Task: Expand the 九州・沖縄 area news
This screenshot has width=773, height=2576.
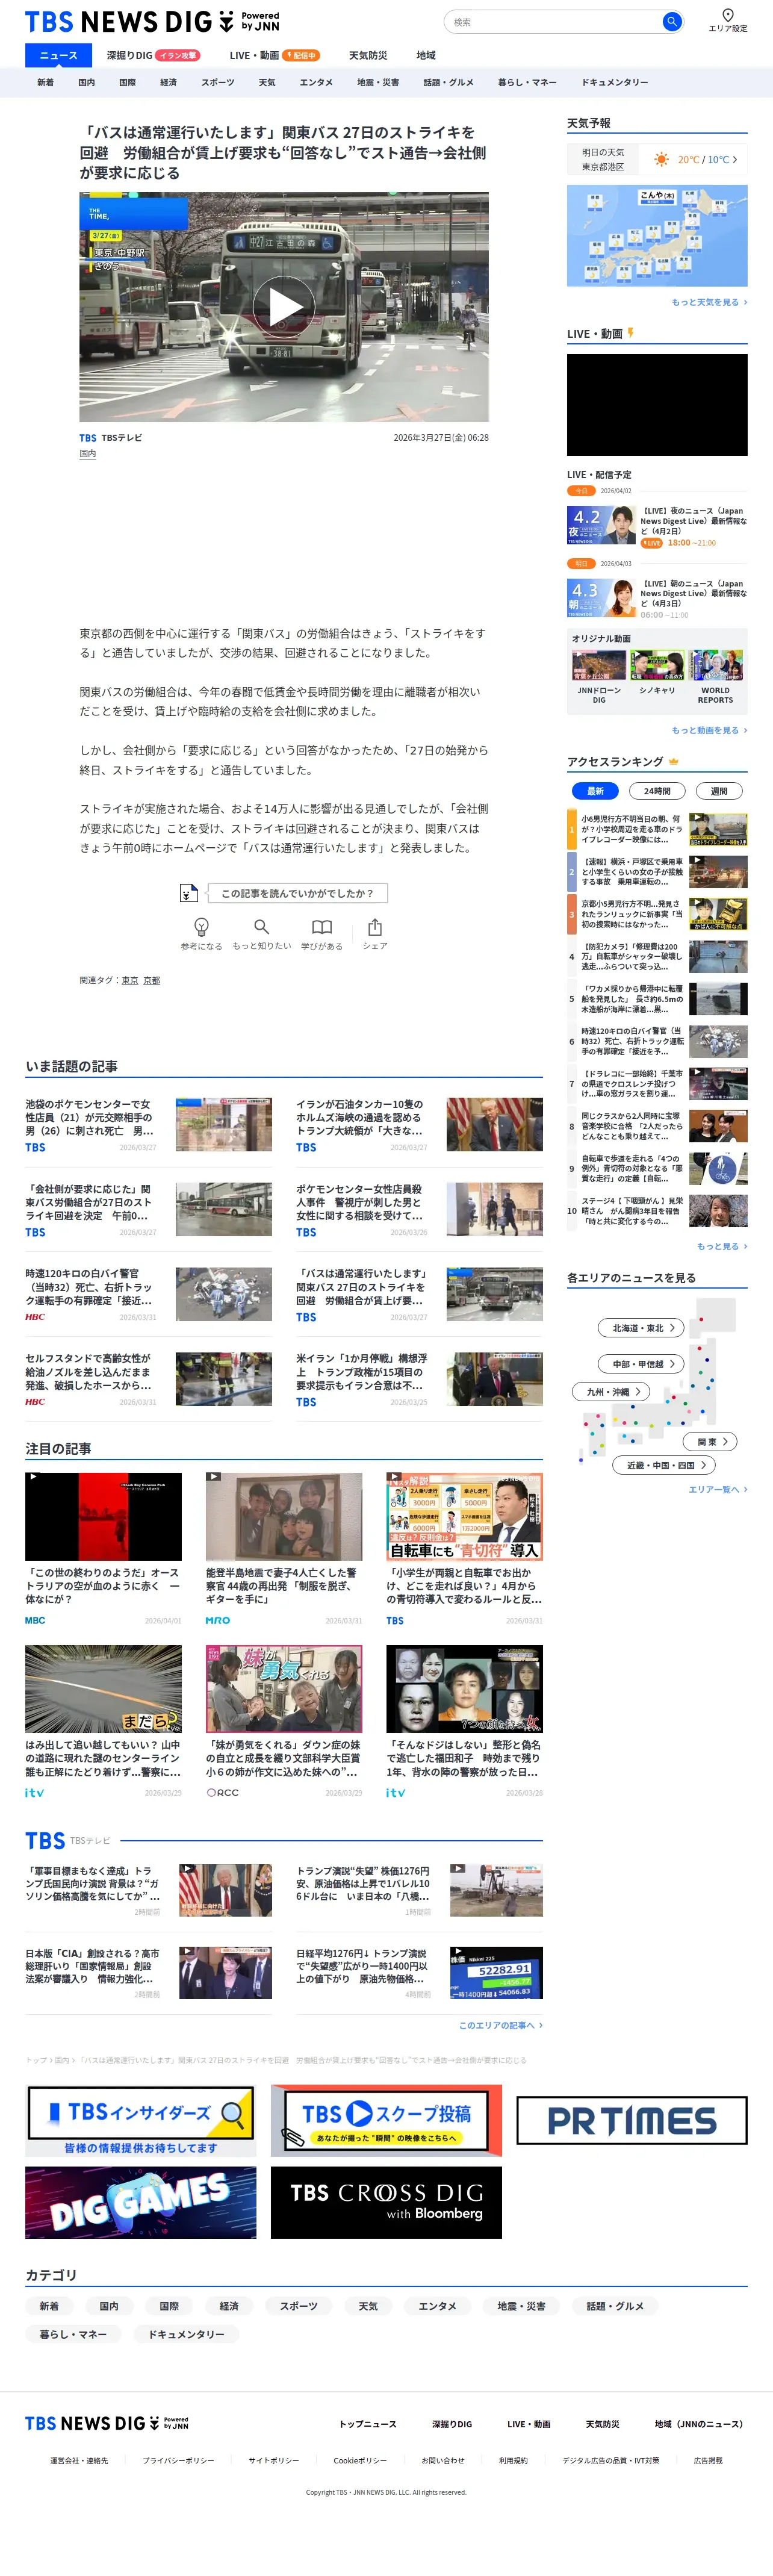Action: [x=612, y=1391]
